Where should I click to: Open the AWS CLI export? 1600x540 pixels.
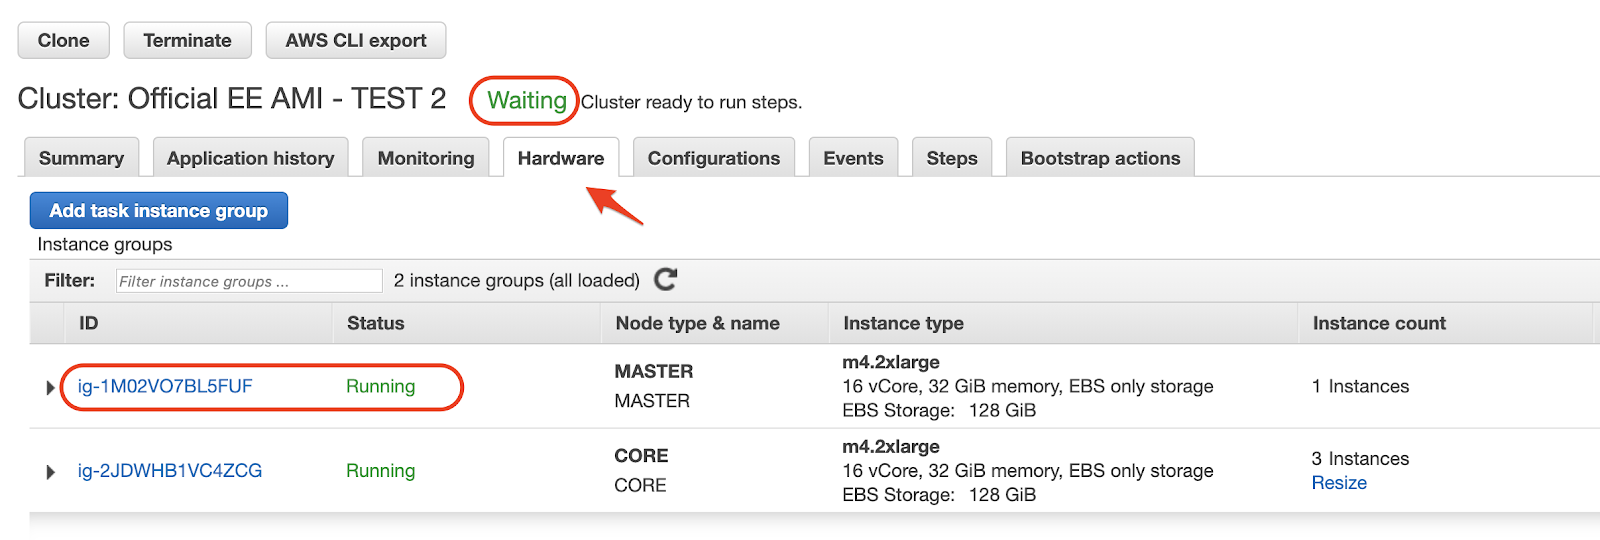pyautogui.click(x=356, y=40)
